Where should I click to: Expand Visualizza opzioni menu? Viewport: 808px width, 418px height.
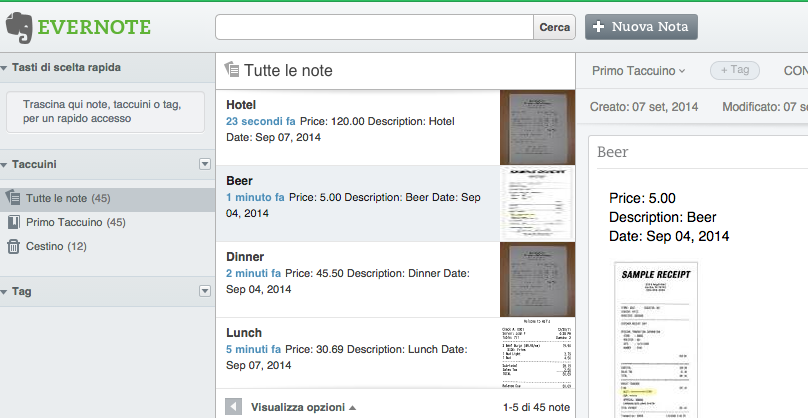click(x=303, y=407)
